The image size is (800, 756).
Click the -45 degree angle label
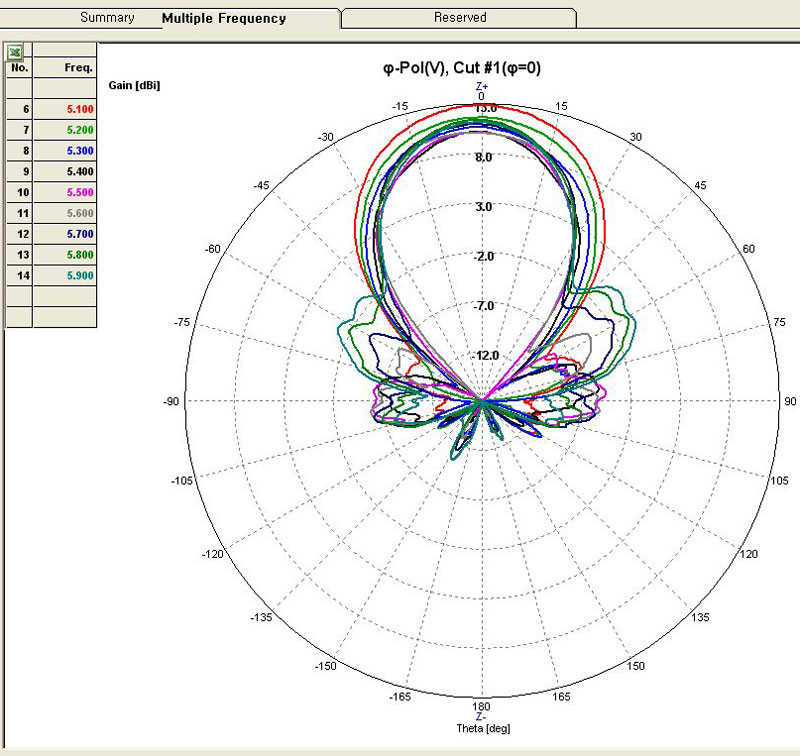261,186
